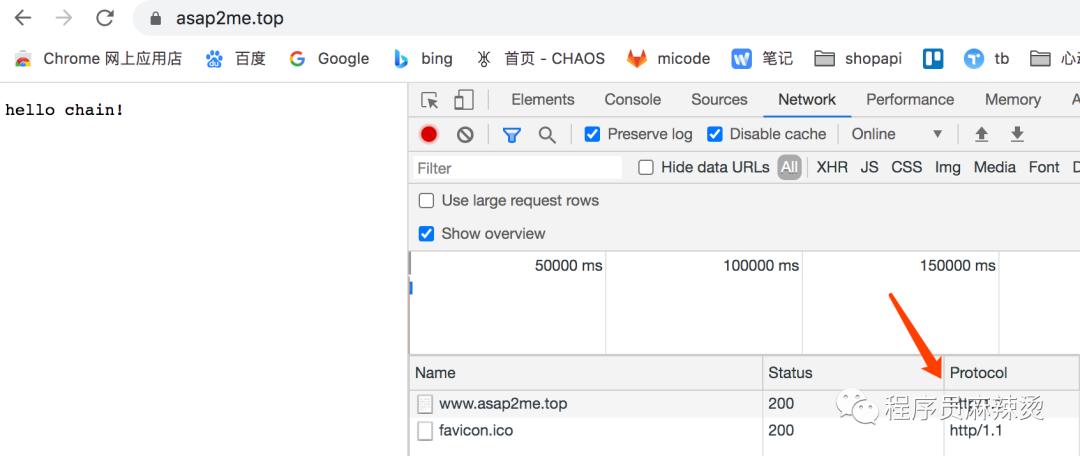Filter requests by XHR
Viewport: 1080px width, 456px height.
(831, 167)
